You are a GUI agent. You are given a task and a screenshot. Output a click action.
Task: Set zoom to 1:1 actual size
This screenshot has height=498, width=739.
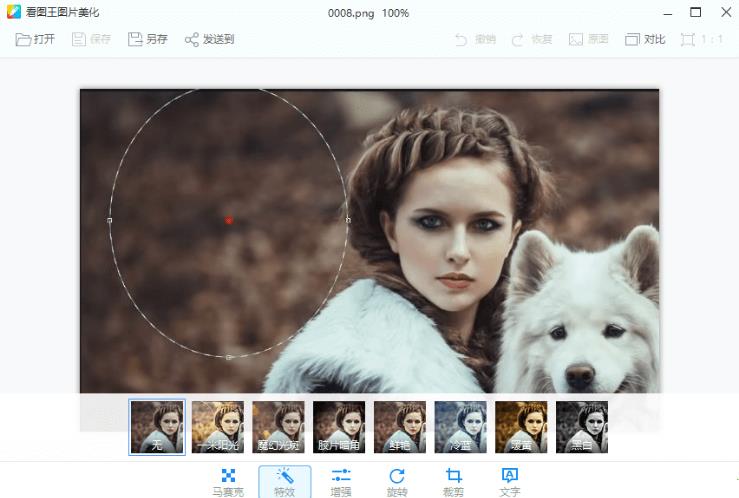click(x=702, y=39)
